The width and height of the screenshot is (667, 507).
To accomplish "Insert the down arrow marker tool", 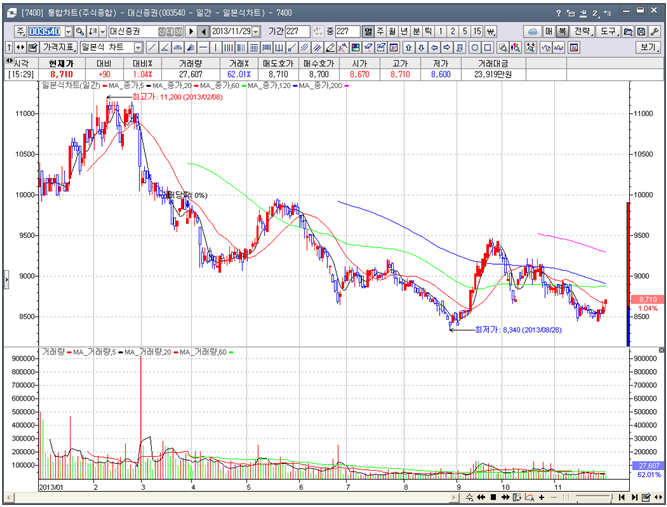I will (421, 47).
